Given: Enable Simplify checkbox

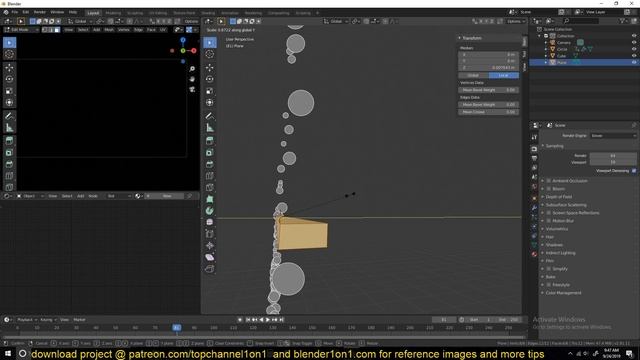Looking at the screenshot, I should [549, 269].
